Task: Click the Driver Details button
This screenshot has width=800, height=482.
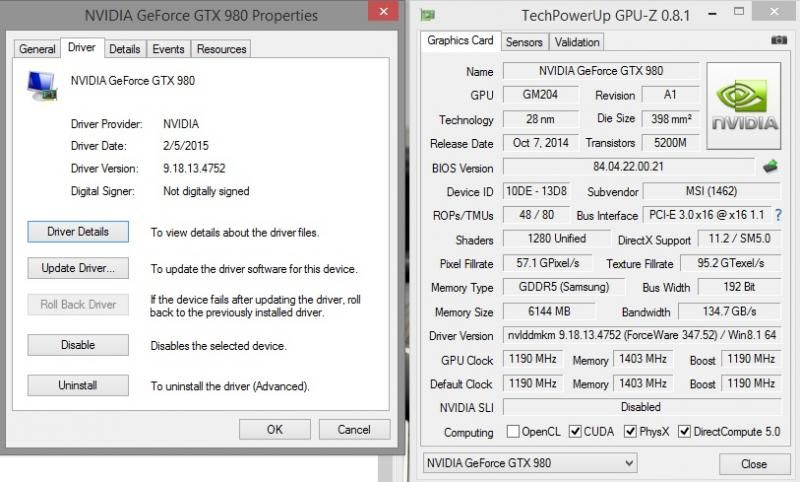Action: pyautogui.click(x=78, y=232)
